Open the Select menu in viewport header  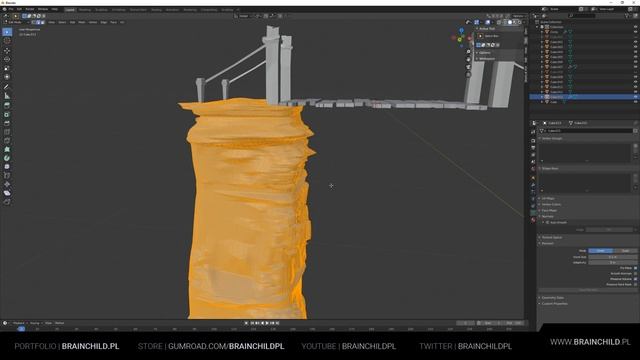point(62,22)
